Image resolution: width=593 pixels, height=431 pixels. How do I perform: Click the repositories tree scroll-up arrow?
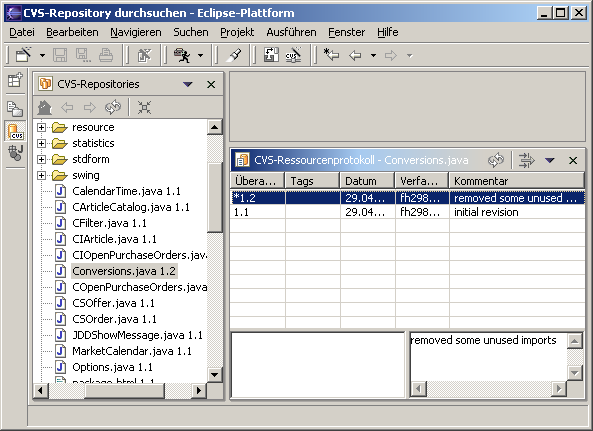pos(214,127)
